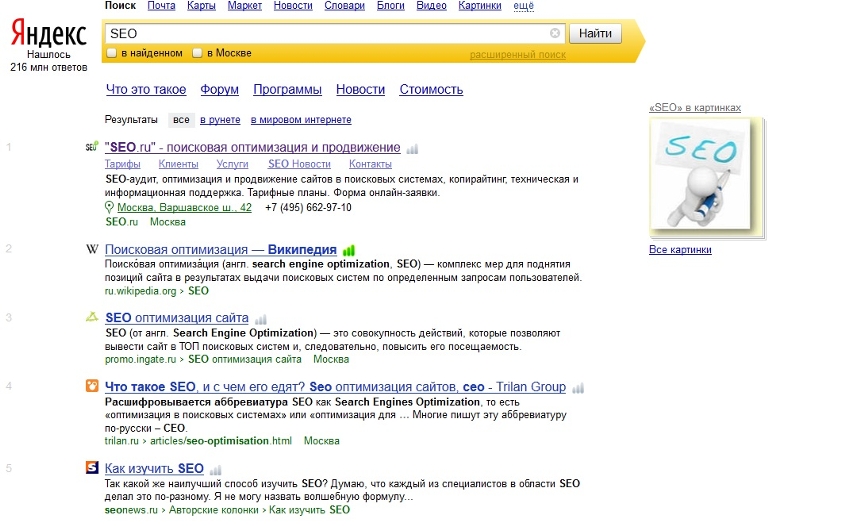Click the promo.ingate.ru URL
The width and height of the screenshot is (845, 526).
point(140,359)
